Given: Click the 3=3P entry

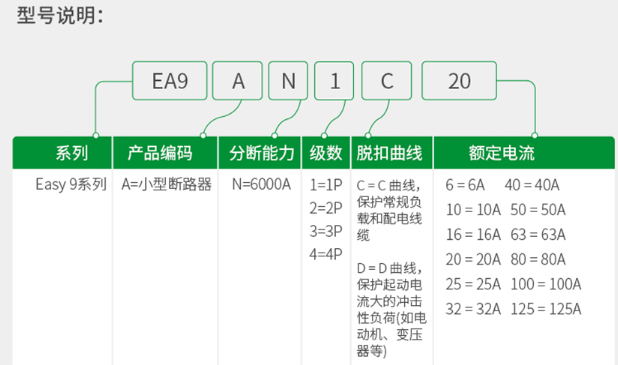Looking at the screenshot, I should (326, 231).
